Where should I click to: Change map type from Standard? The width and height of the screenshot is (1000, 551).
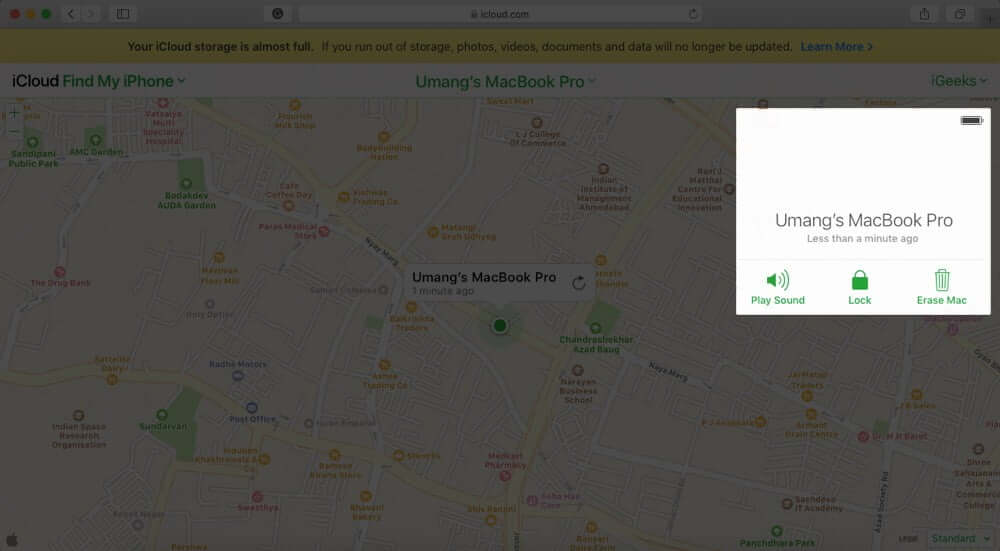[x=960, y=539]
